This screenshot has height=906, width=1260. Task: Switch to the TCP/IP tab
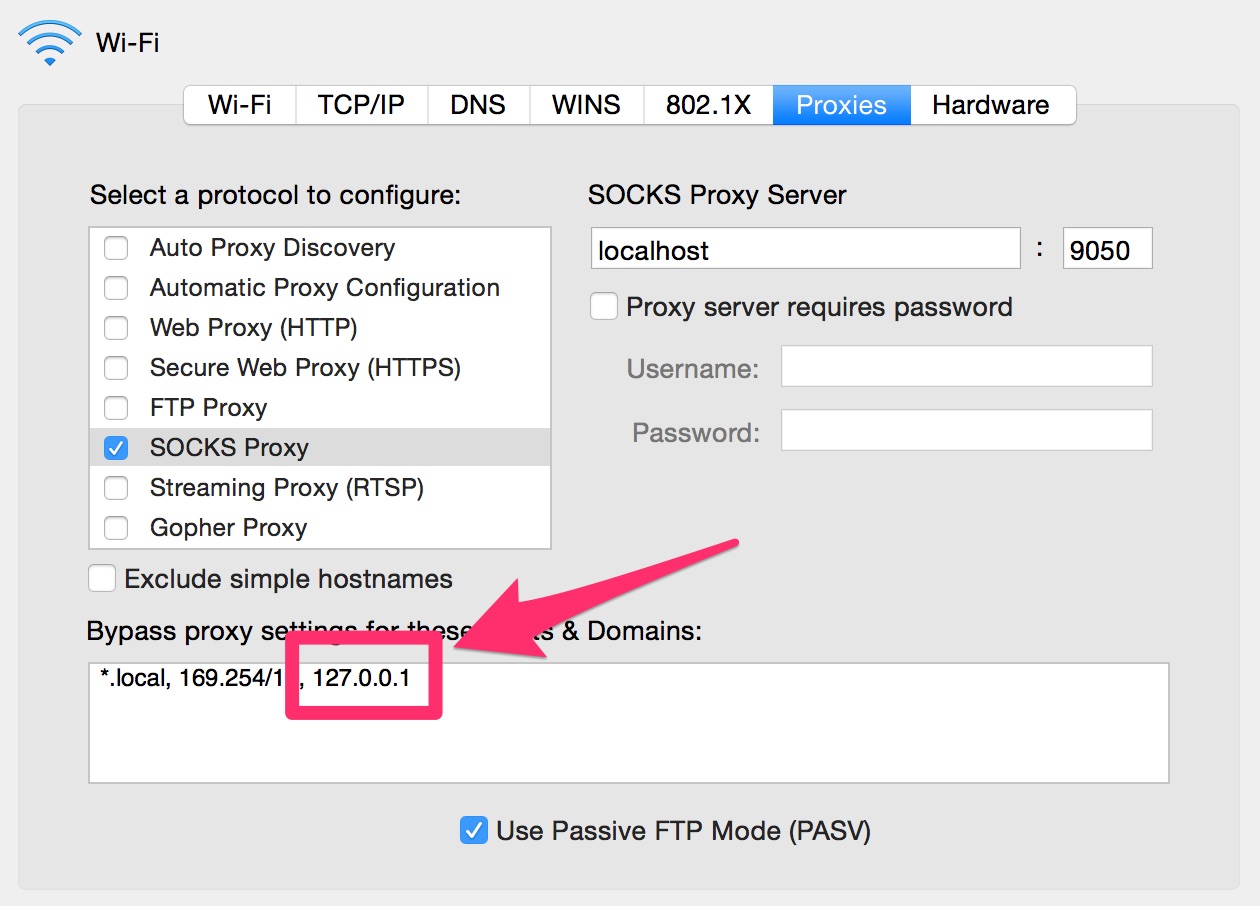[361, 105]
